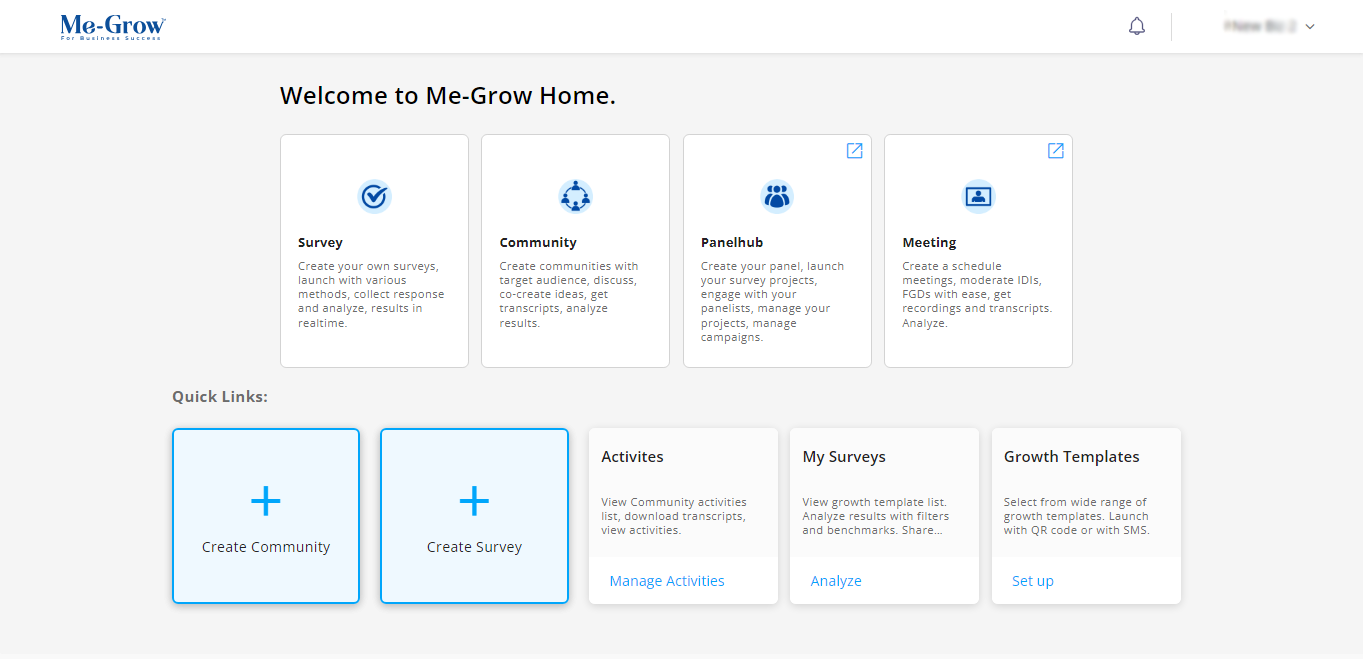Open Panelhub via its external-link icon
The image size is (1363, 660).
point(854,150)
